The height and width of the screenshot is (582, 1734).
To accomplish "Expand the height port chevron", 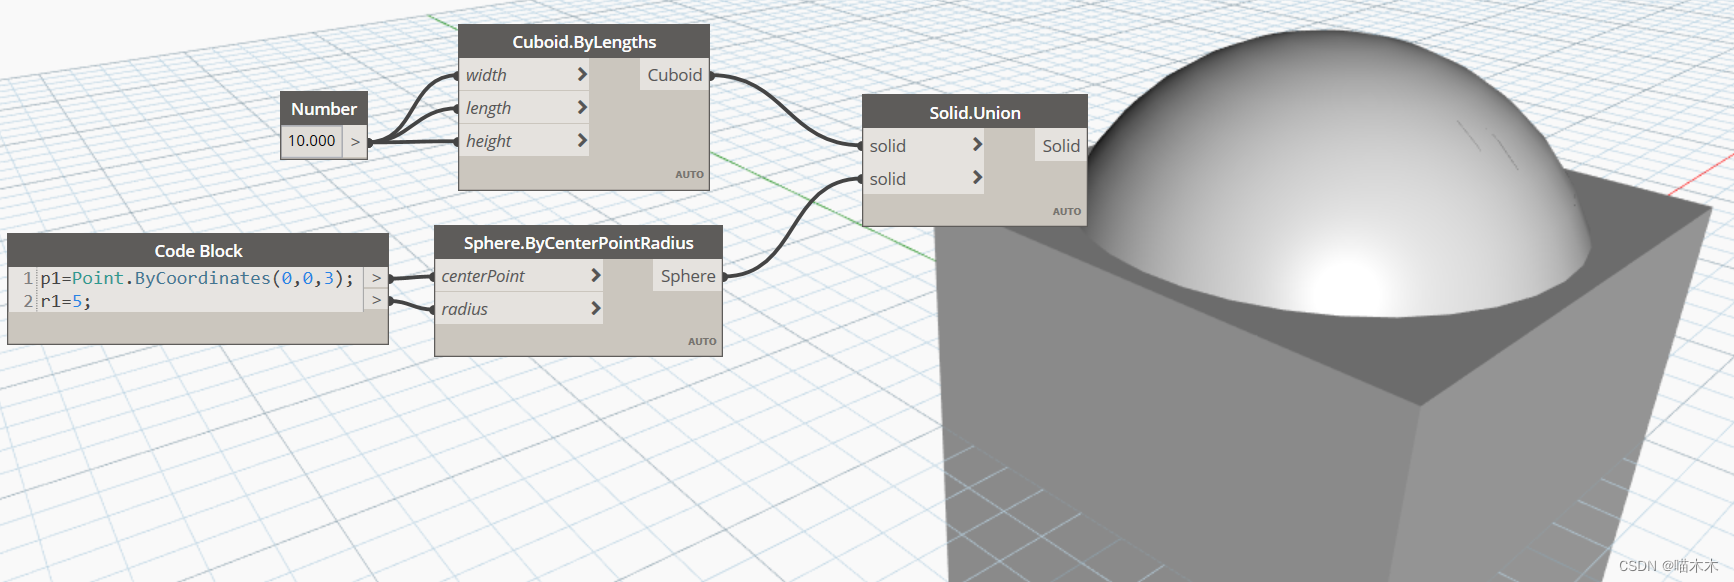I will [x=582, y=141].
